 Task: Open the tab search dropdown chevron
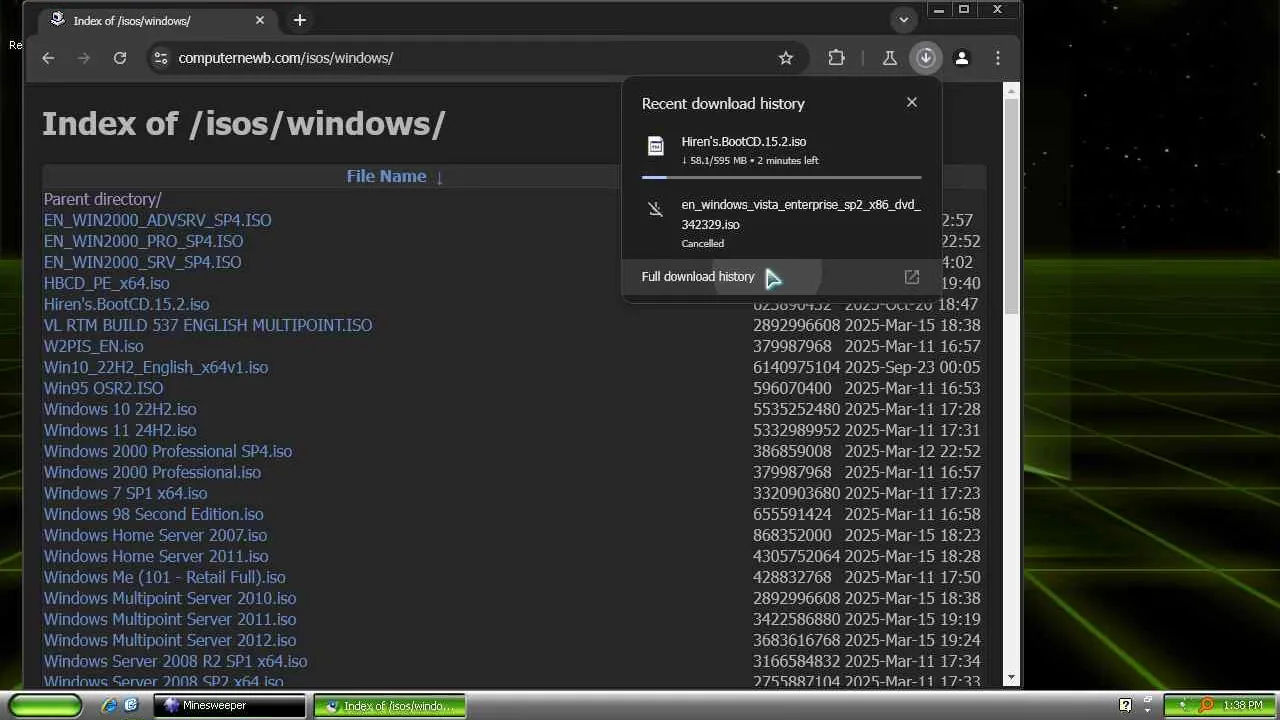tap(904, 20)
